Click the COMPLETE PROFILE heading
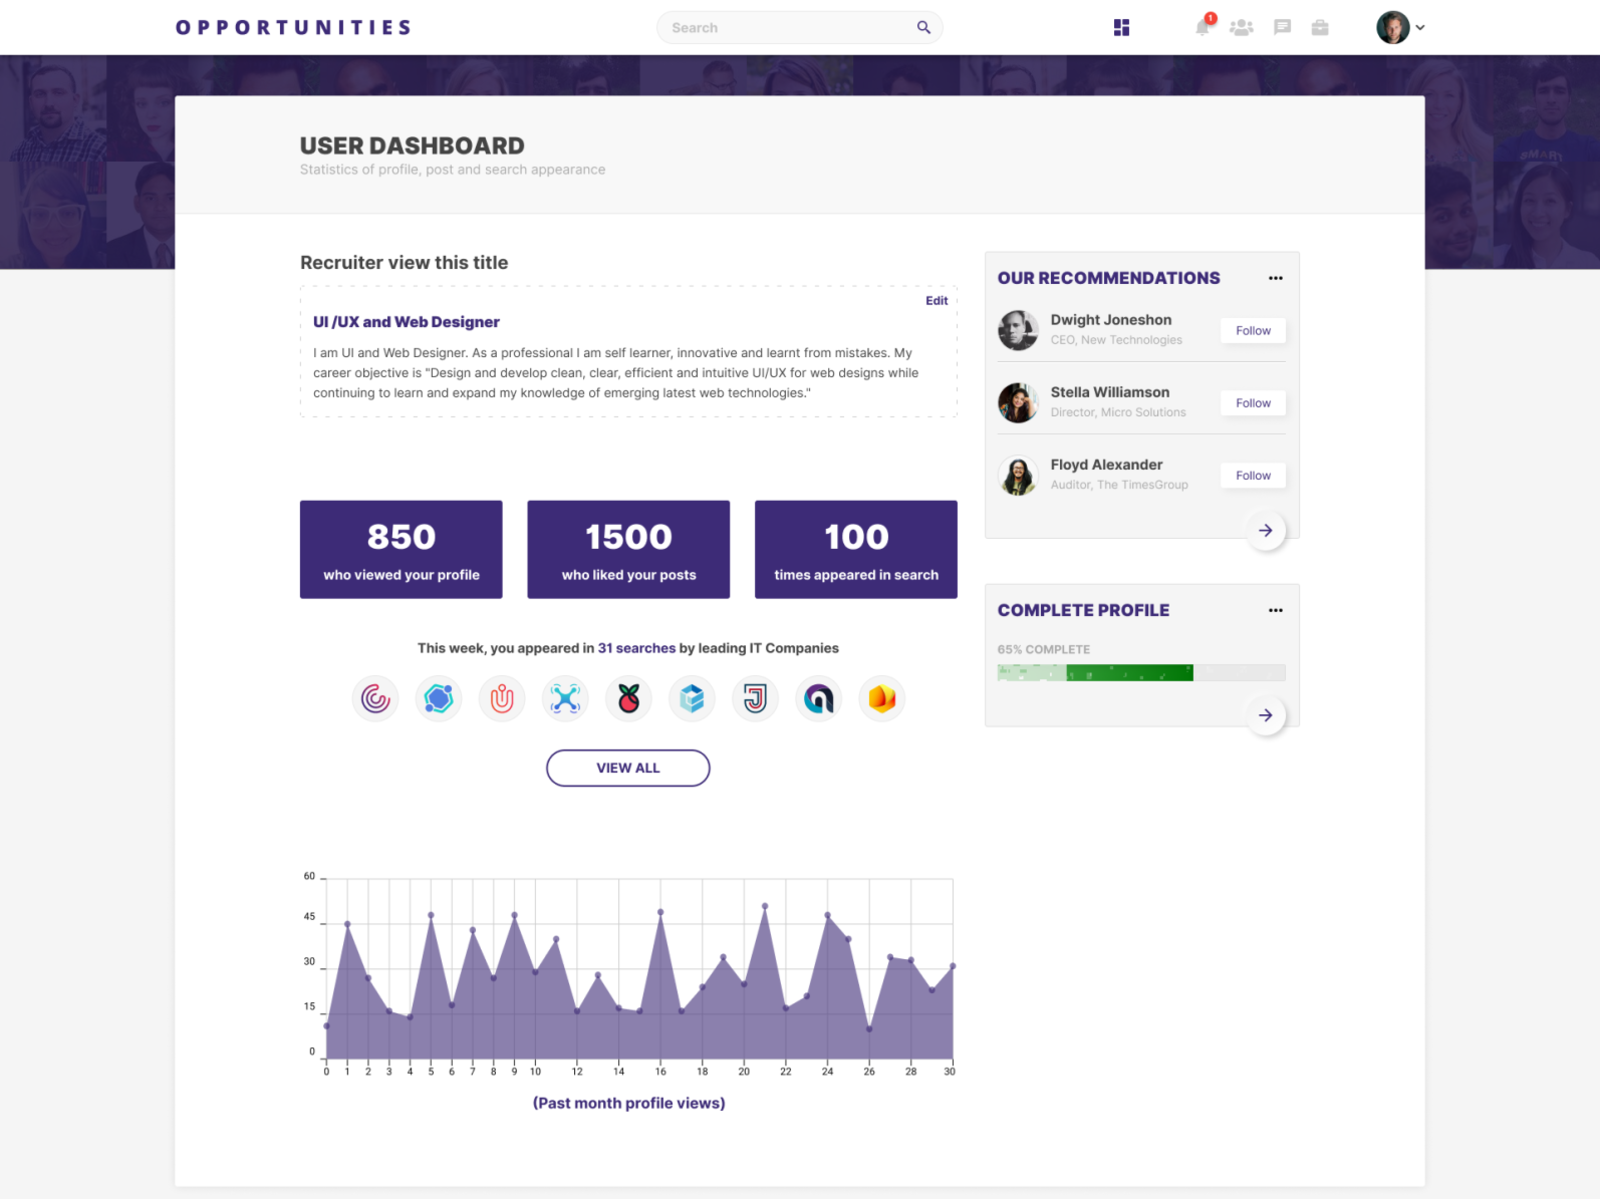This screenshot has height=1199, width=1600. [1083, 610]
